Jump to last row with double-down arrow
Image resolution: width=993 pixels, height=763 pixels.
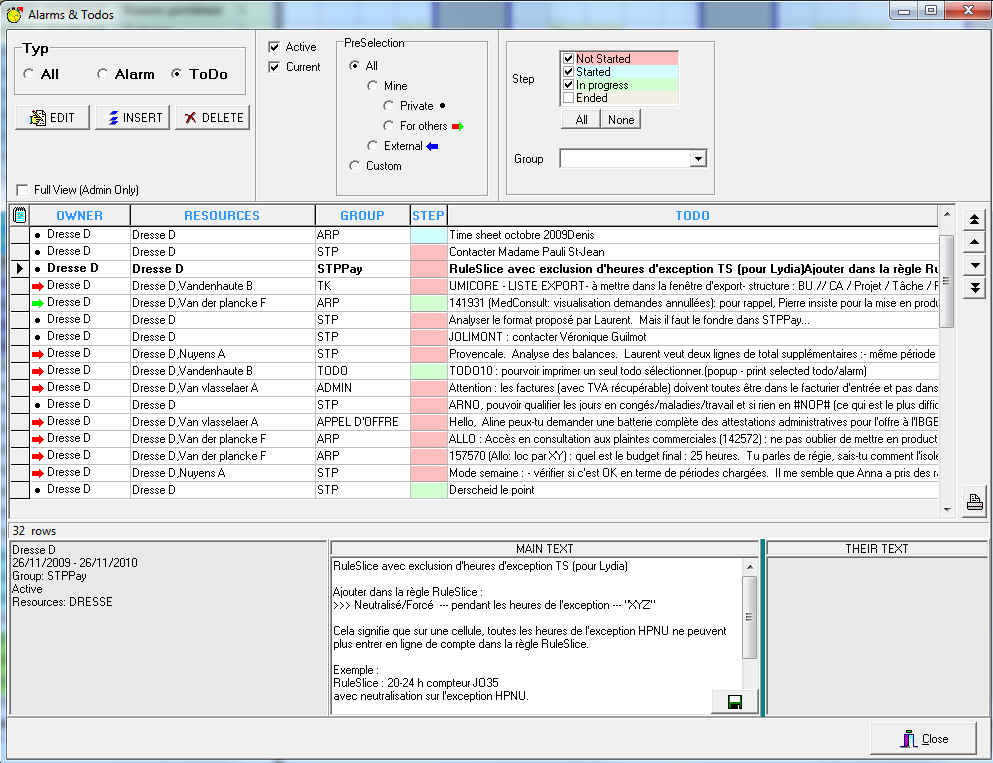pos(974,288)
